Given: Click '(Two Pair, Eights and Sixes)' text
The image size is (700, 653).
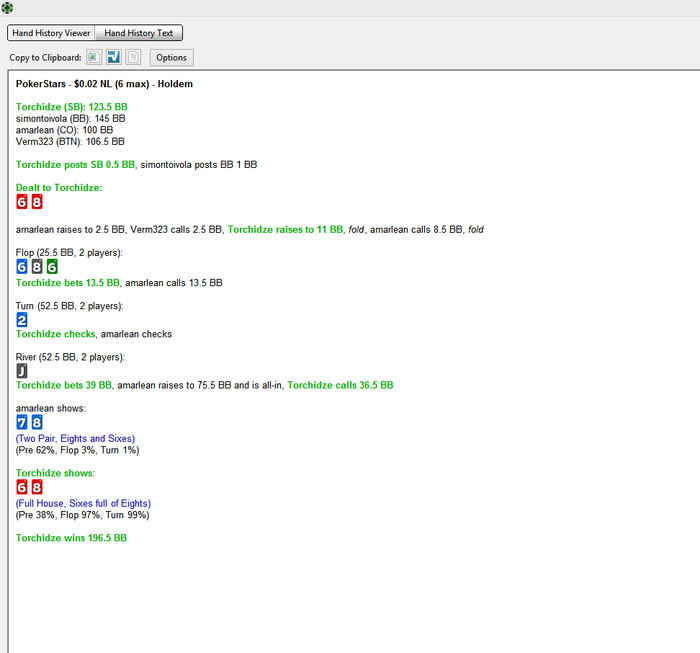Looking at the screenshot, I should click(x=75, y=438).
